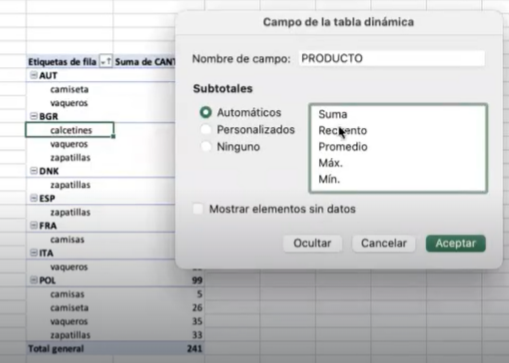Choose Ninguno for subtotals
509x363 pixels.
coord(206,146)
